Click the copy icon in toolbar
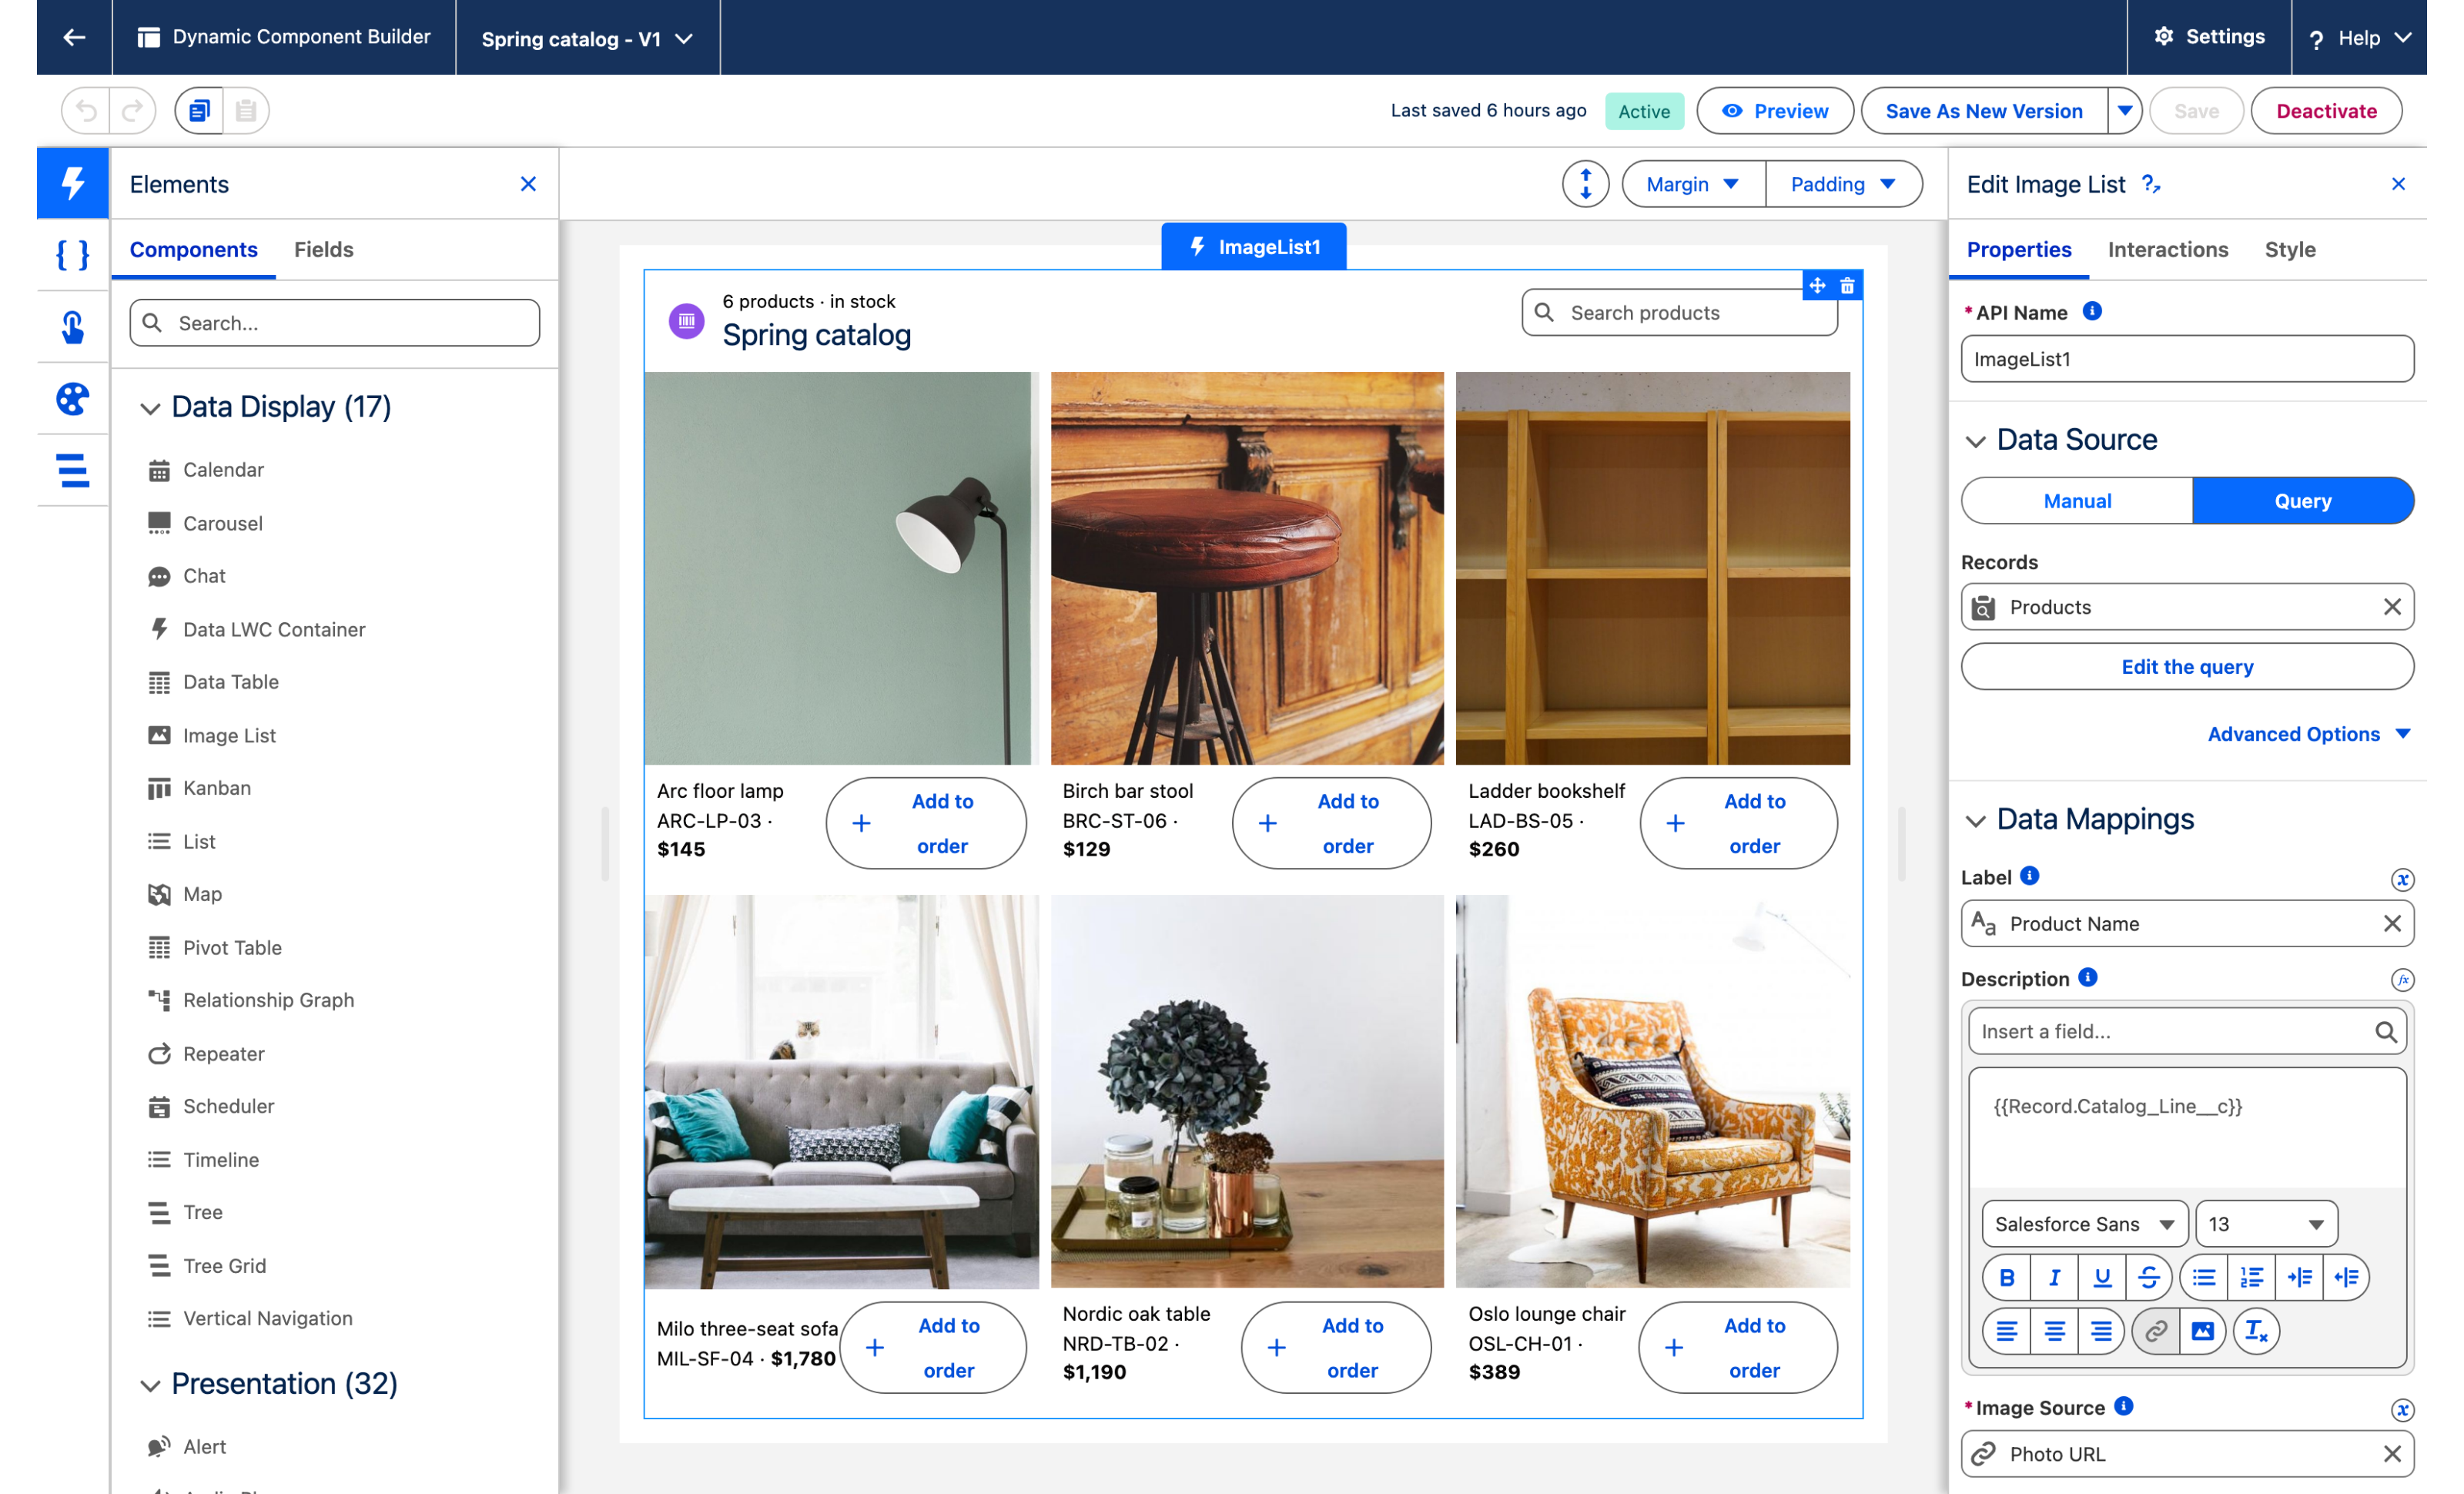The width and height of the screenshot is (2464, 1494). [x=200, y=110]
